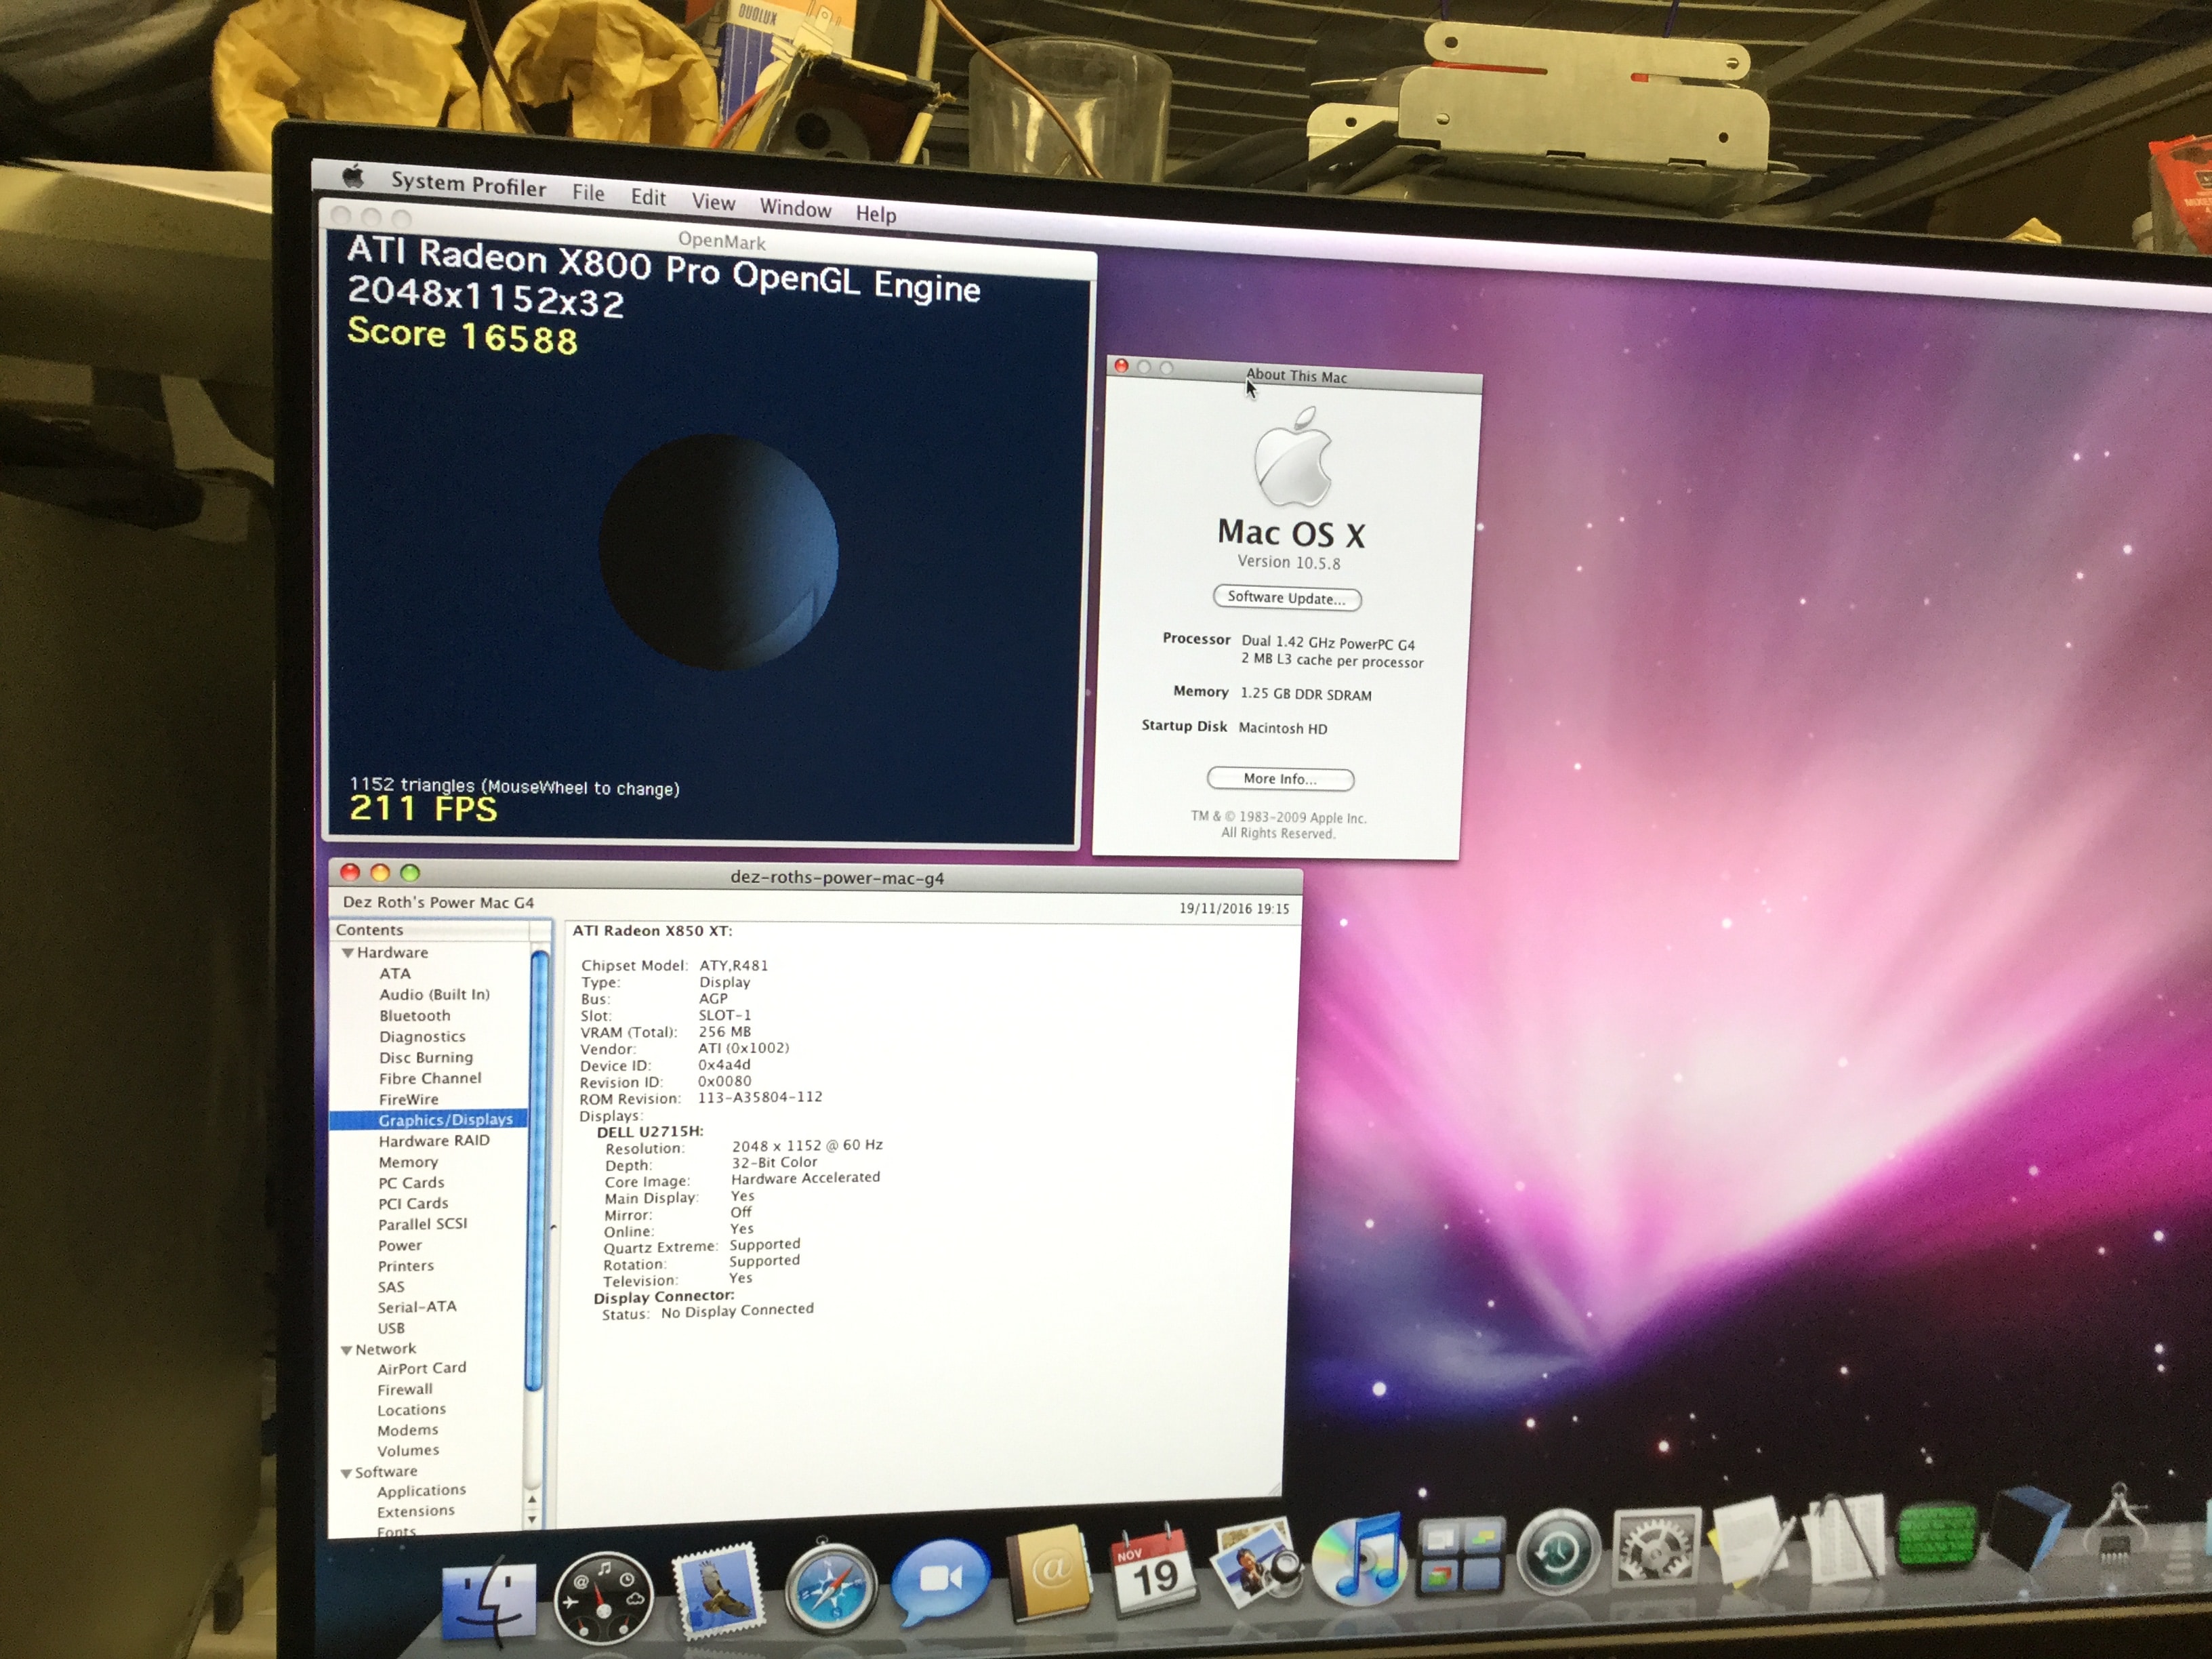Screen dimensions: 2212x1659
Task: Open the Window menu
Action: point(795,208)
